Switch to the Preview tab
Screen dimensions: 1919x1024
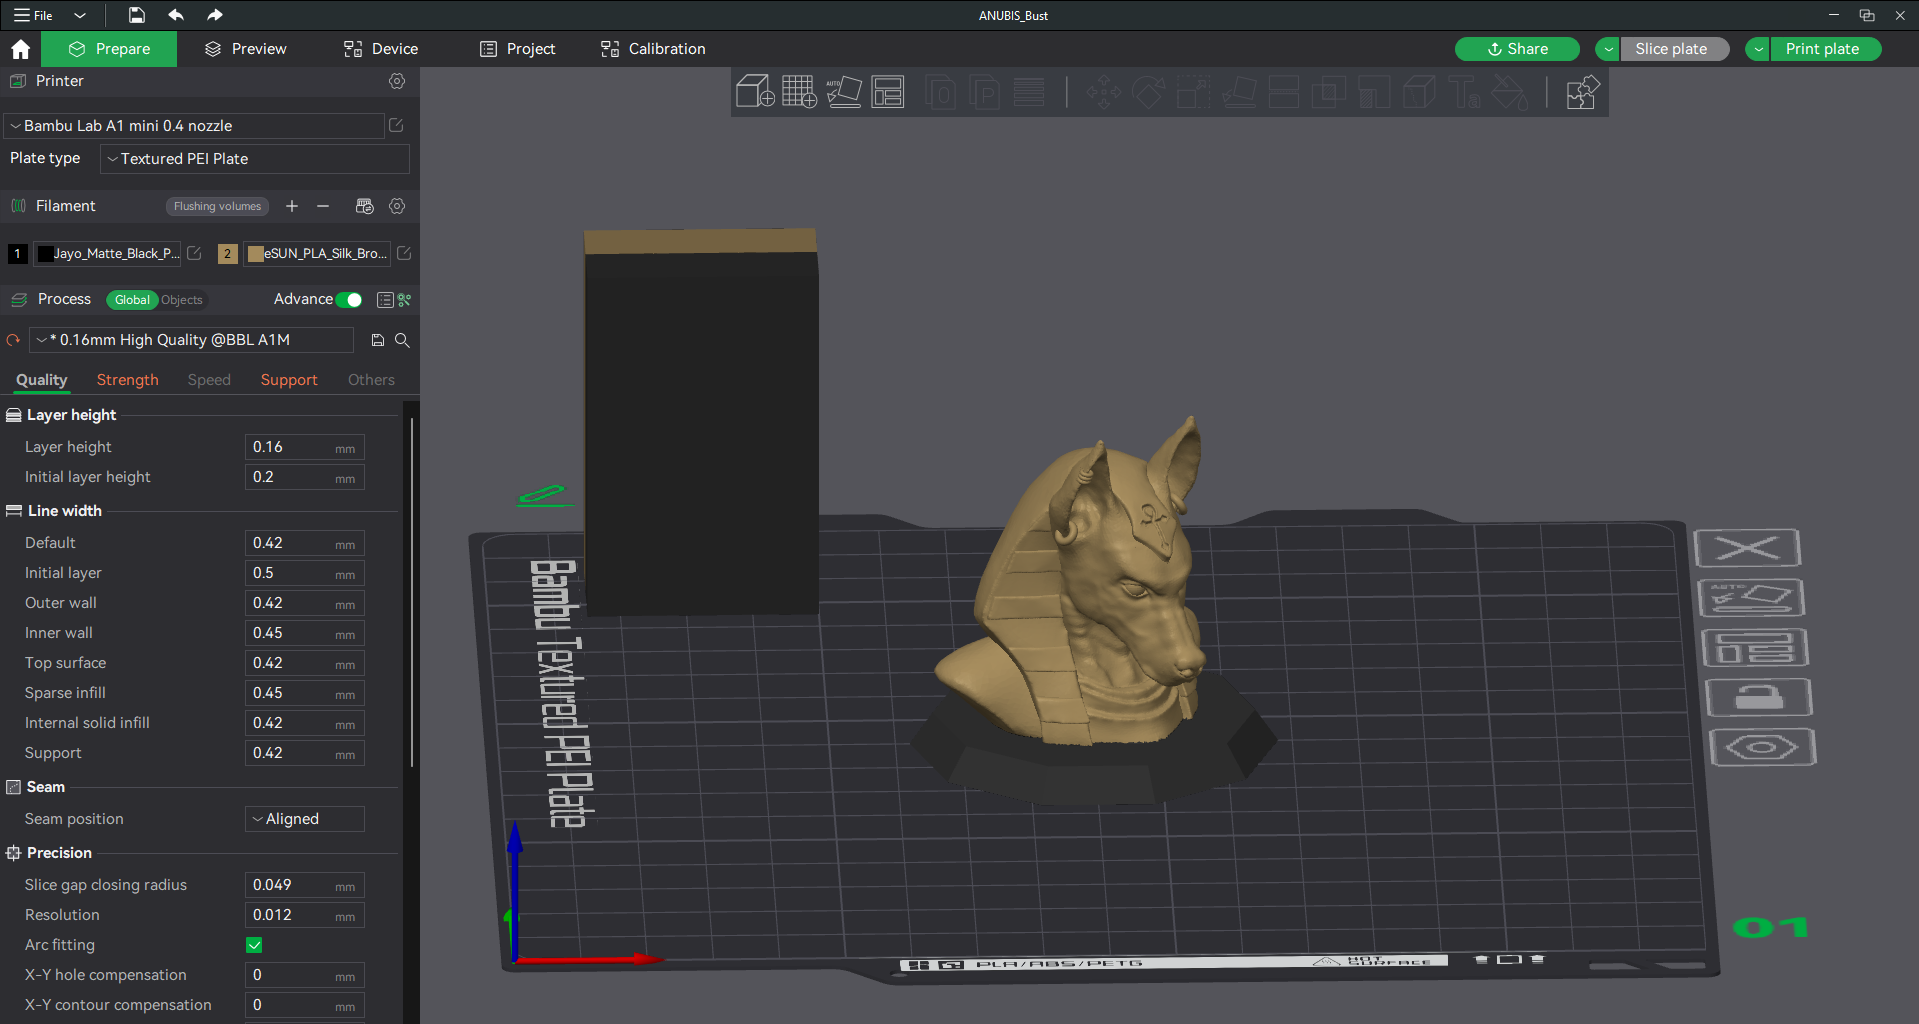pyautogui.click(x=245, y=49)
